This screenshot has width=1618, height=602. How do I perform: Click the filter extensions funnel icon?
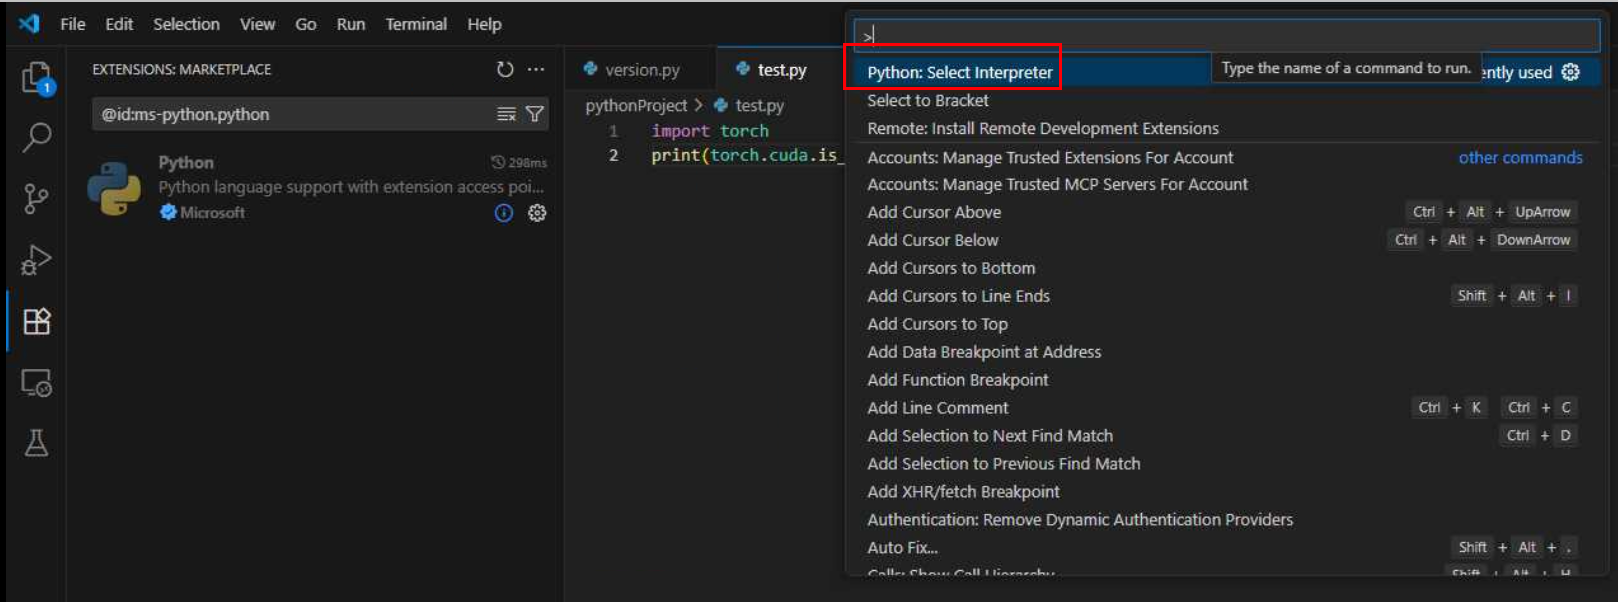point(535,114)
